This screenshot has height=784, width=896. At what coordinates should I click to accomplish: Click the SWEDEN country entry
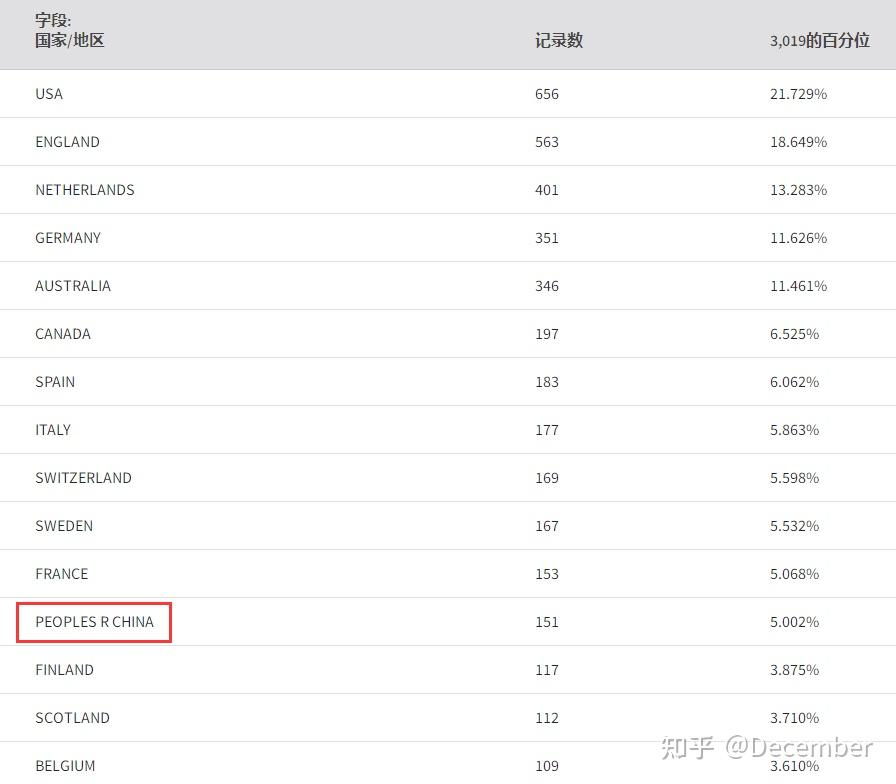pyautogui.click(x=64, y=526)
